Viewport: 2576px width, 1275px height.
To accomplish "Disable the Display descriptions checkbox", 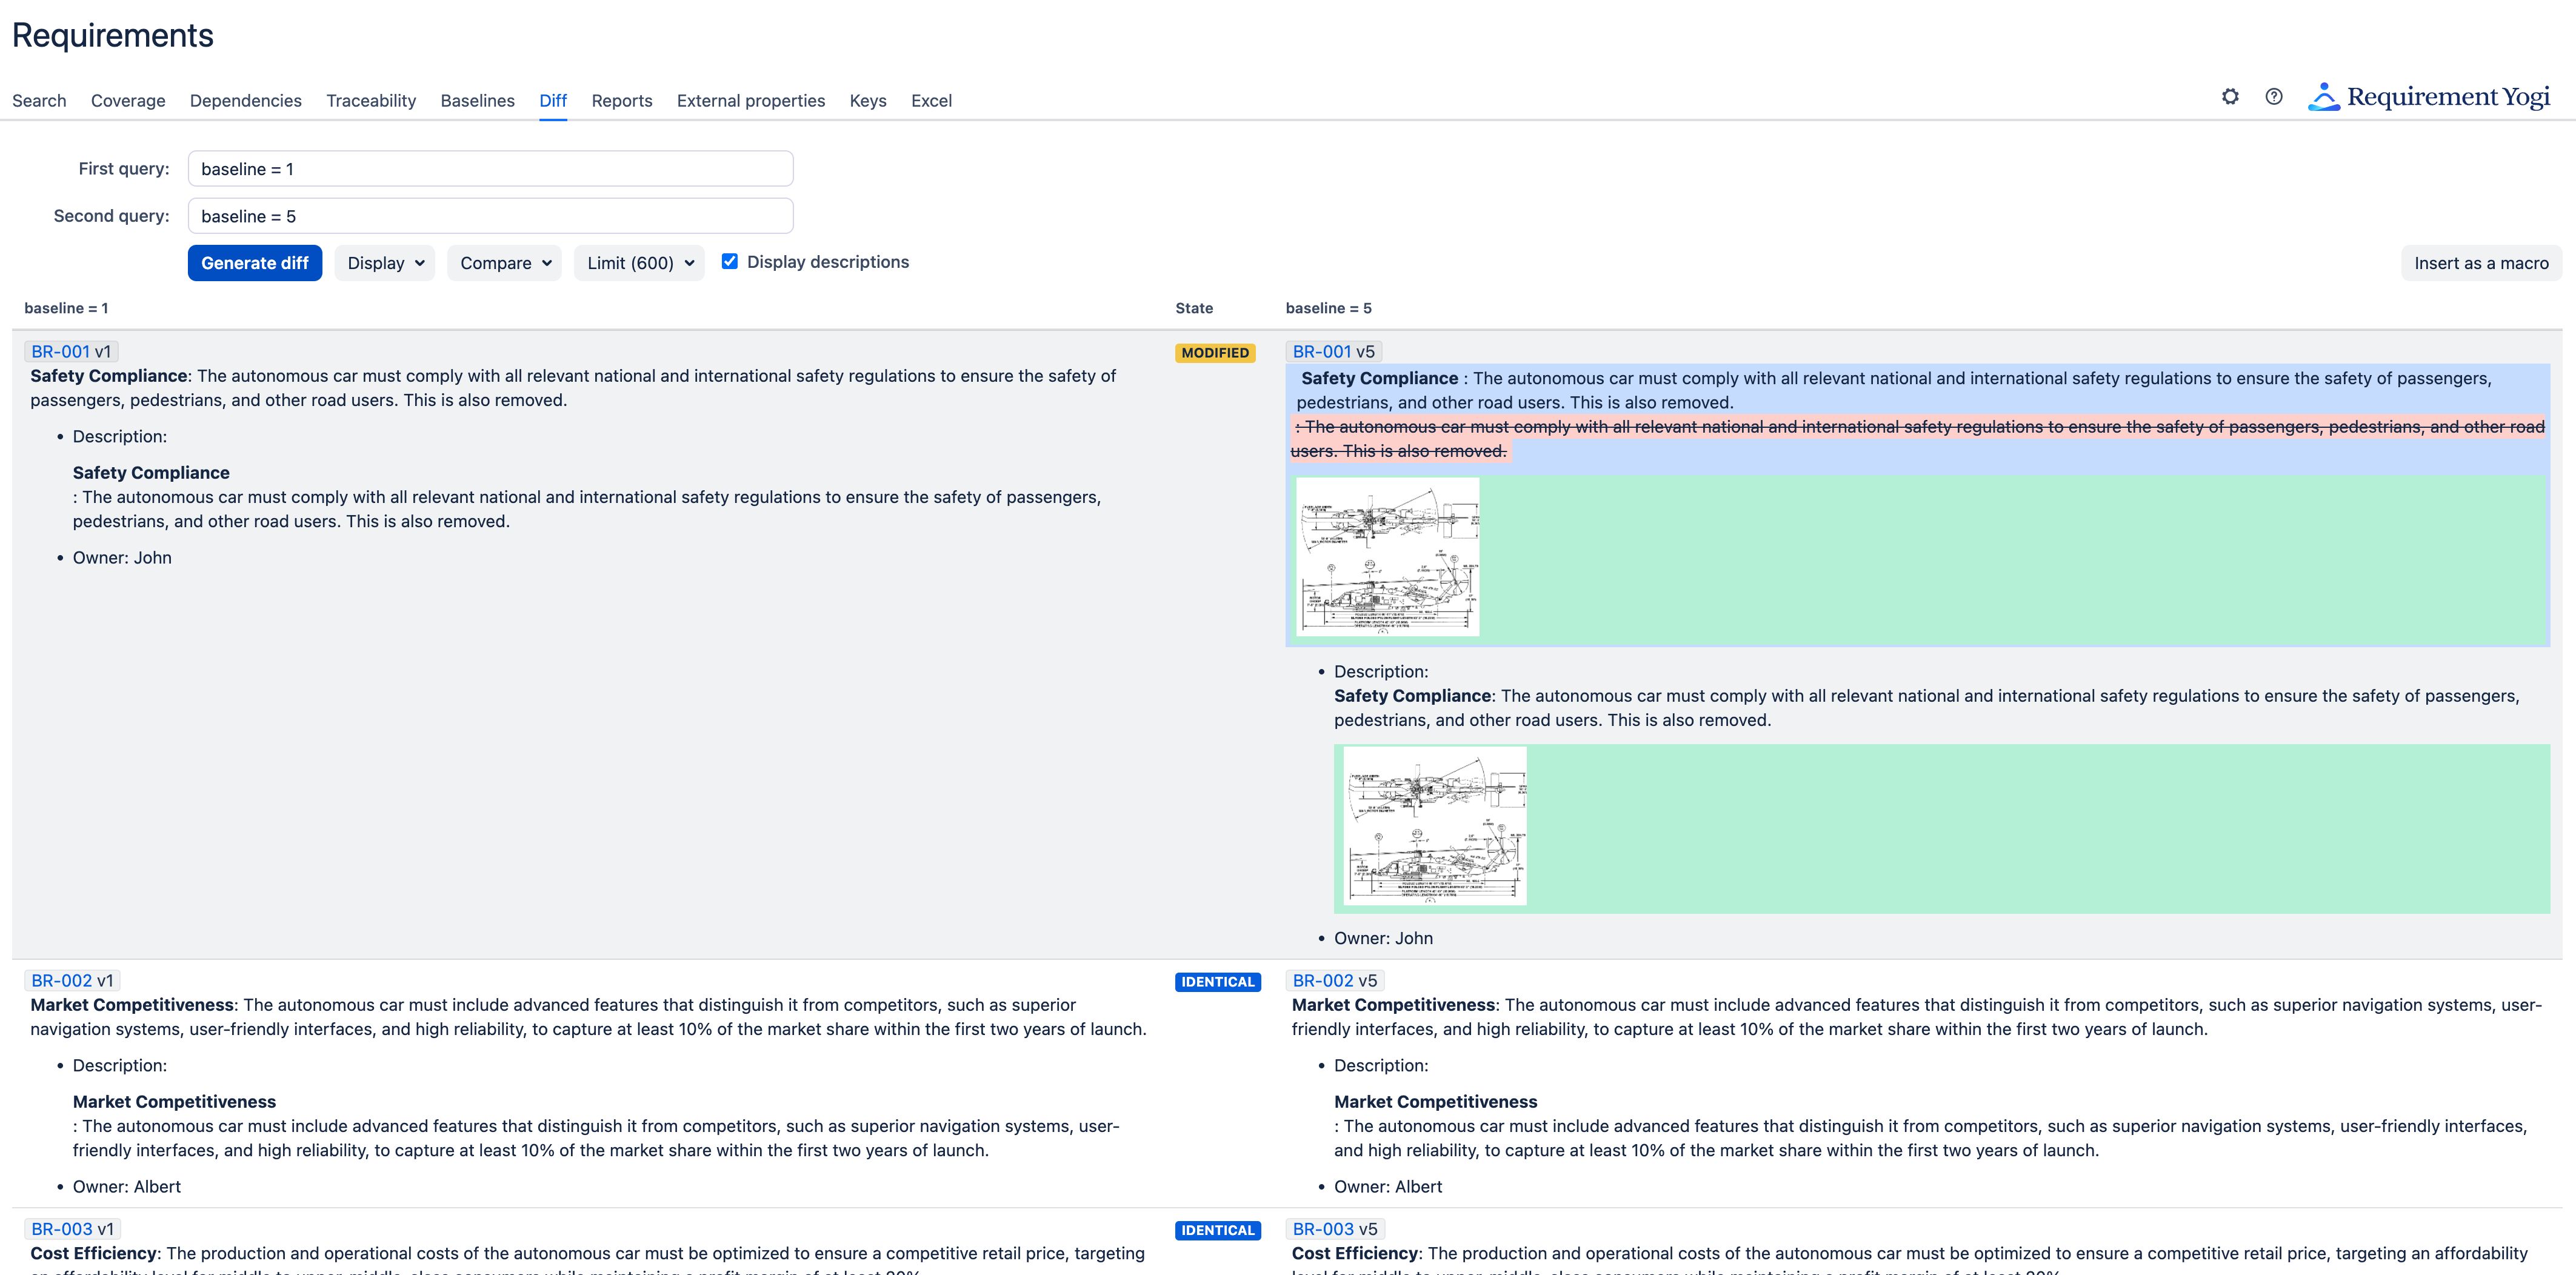I will pyautogui.click(x=731, y=261).
